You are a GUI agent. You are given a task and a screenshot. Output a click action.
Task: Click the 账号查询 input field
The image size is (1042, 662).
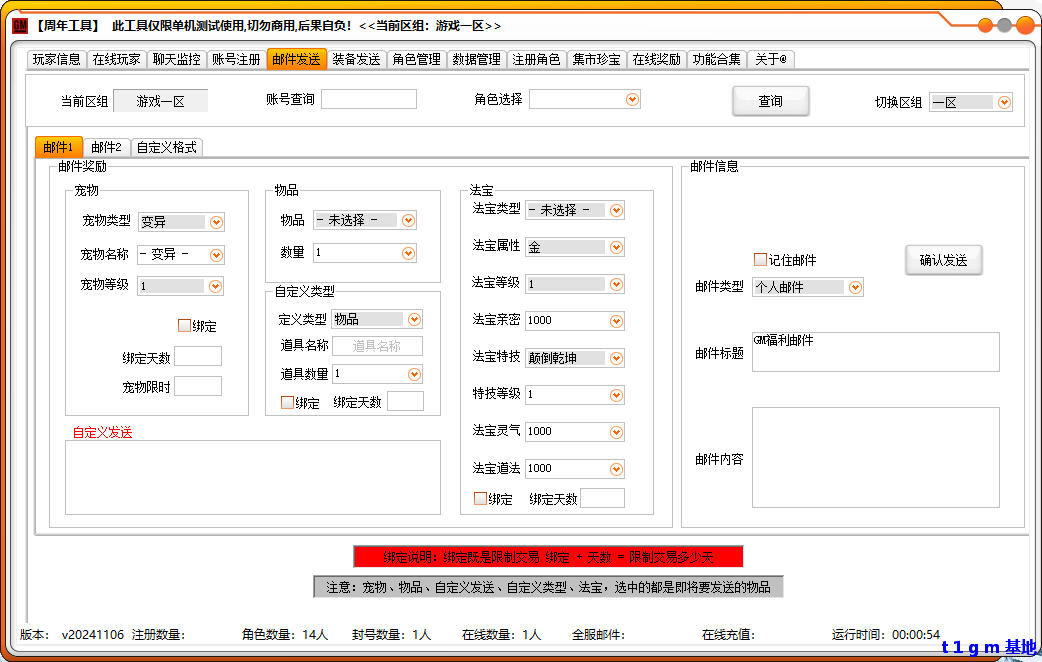click(x=368, y=99)
